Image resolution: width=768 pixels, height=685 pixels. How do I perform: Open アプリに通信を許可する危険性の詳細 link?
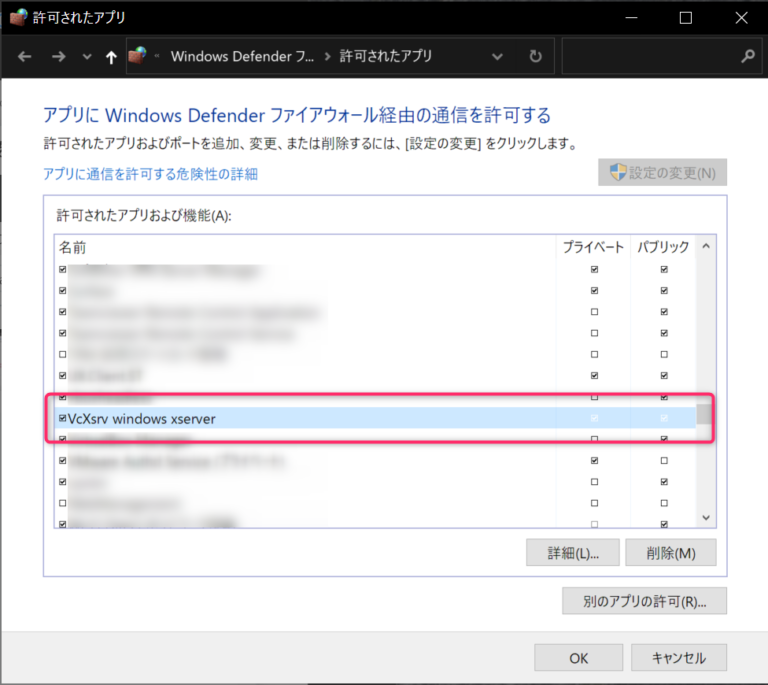pos(150,174)
